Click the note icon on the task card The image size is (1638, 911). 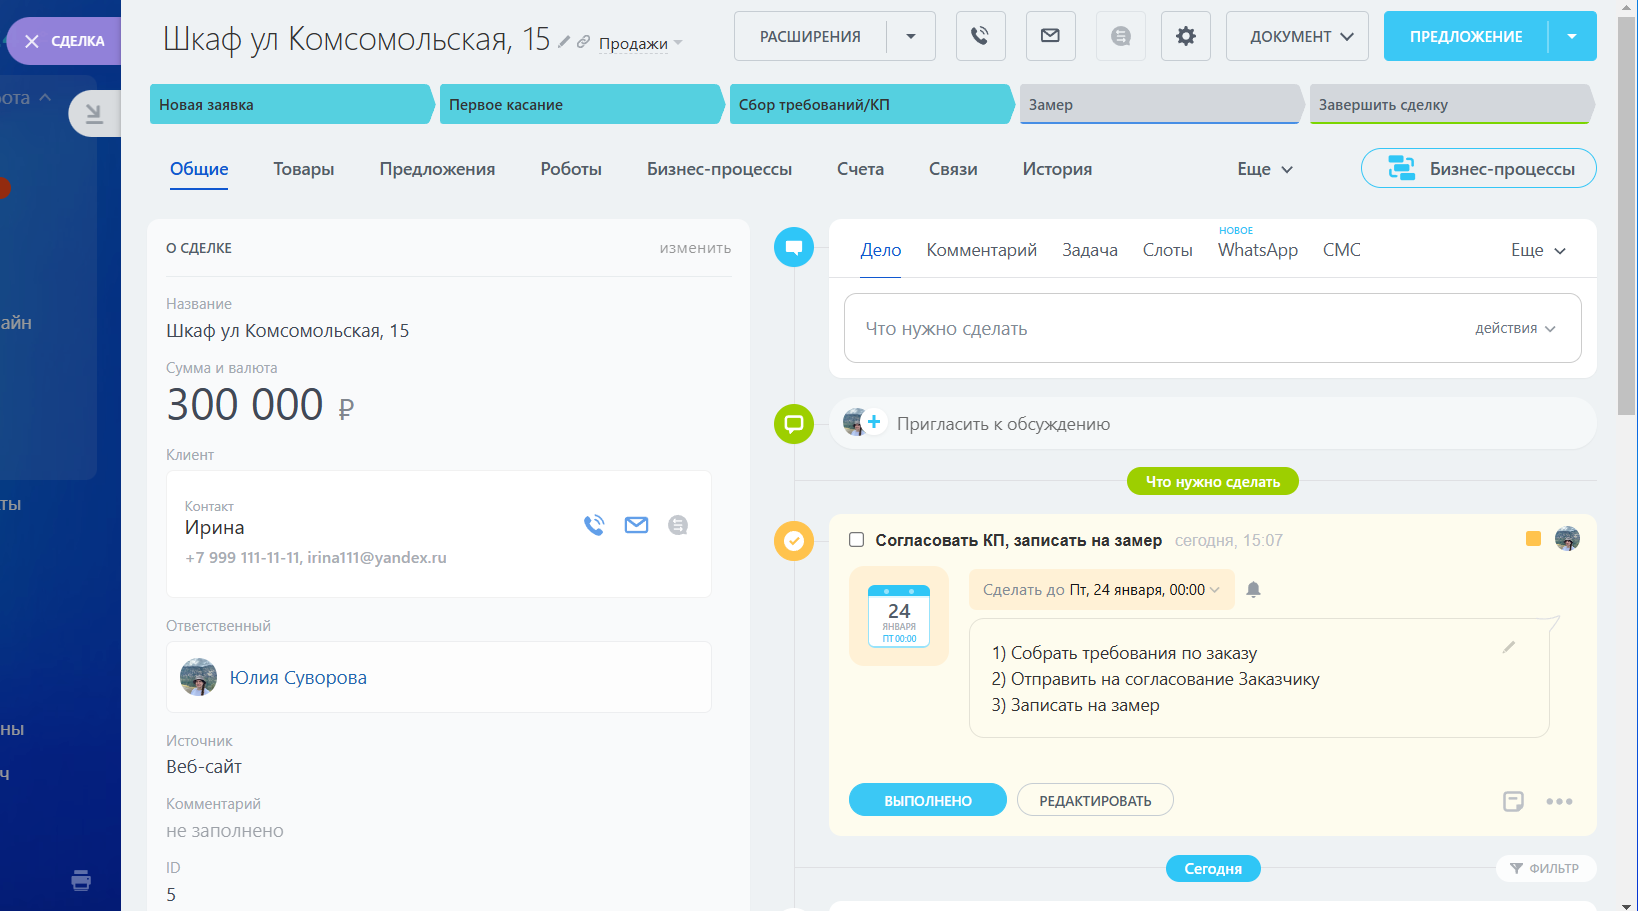1513,801
